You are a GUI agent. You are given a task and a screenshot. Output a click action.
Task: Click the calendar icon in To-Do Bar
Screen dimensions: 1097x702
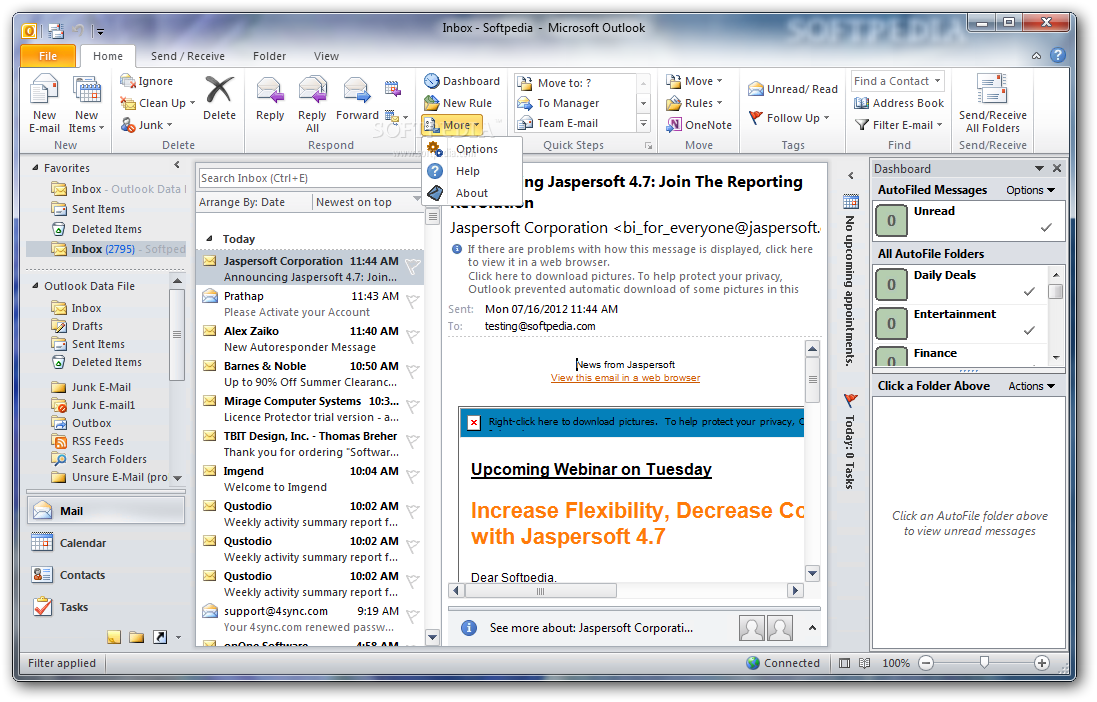pyautogui.click(x=851, y=202)
